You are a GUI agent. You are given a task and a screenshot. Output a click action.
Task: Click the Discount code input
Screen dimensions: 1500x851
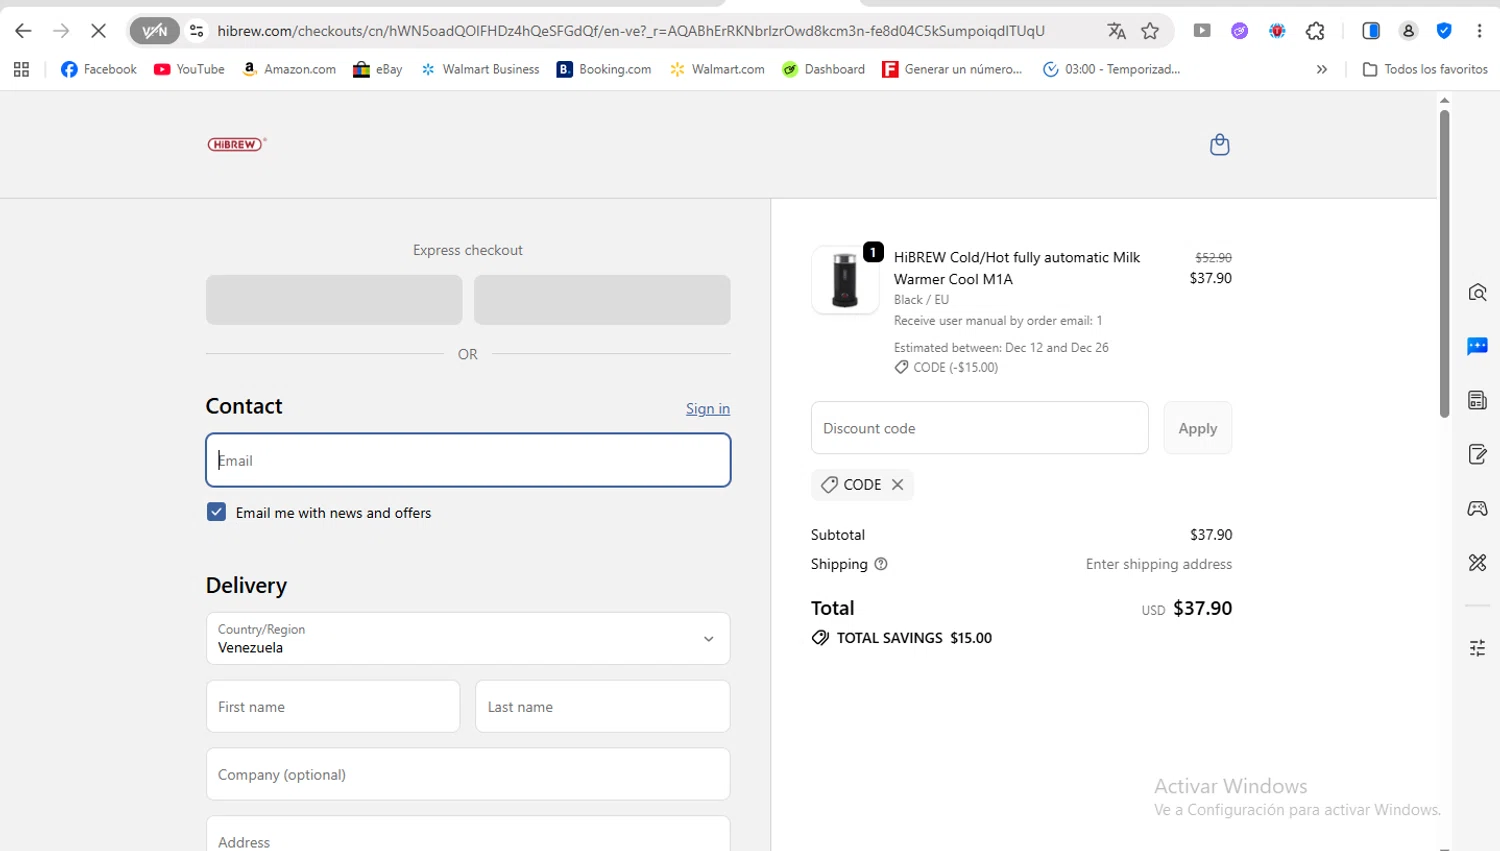980,428
